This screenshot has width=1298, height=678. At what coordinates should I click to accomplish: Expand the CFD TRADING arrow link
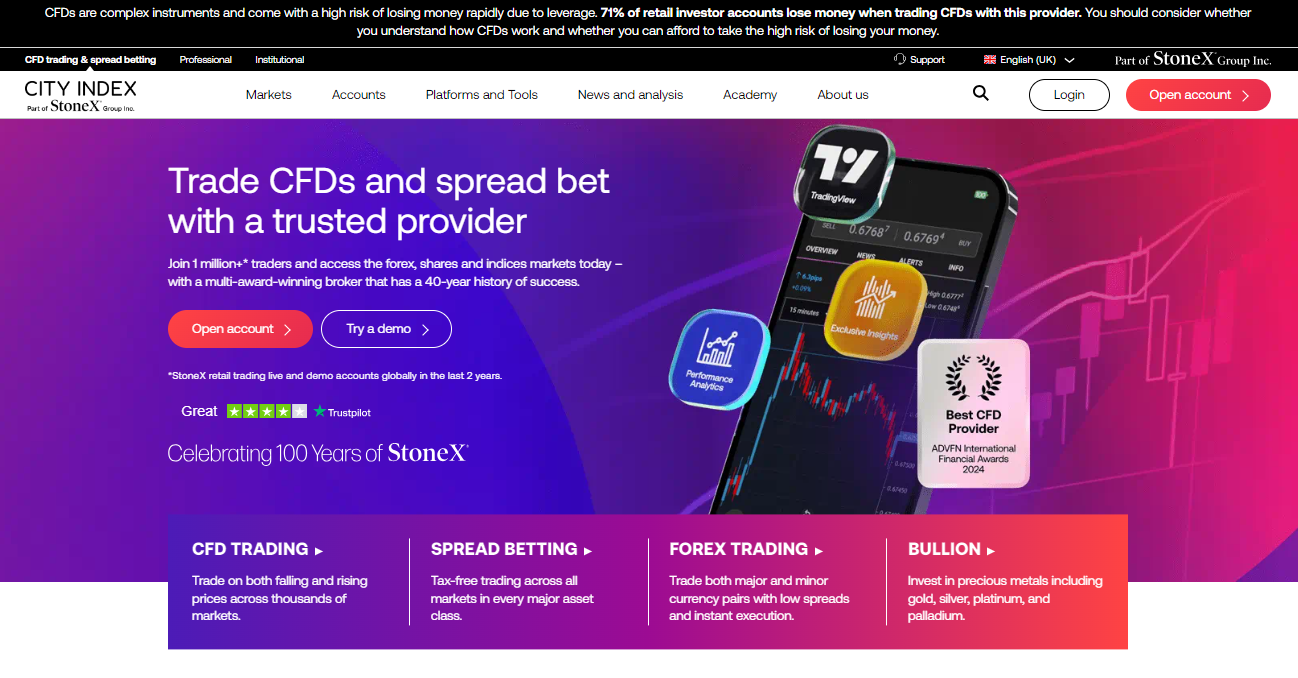click(258, 549)
